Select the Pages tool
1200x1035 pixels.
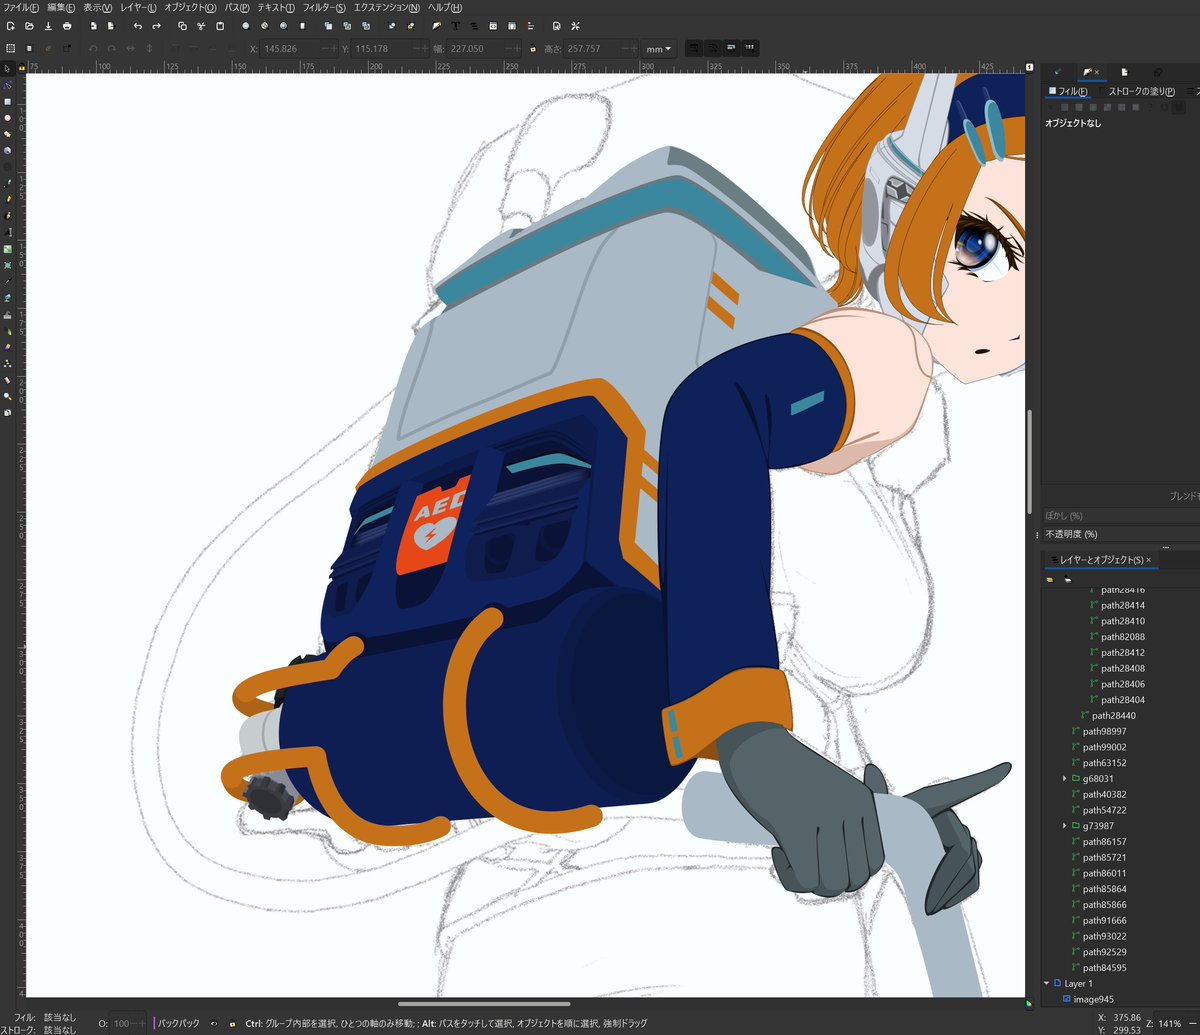7,412
